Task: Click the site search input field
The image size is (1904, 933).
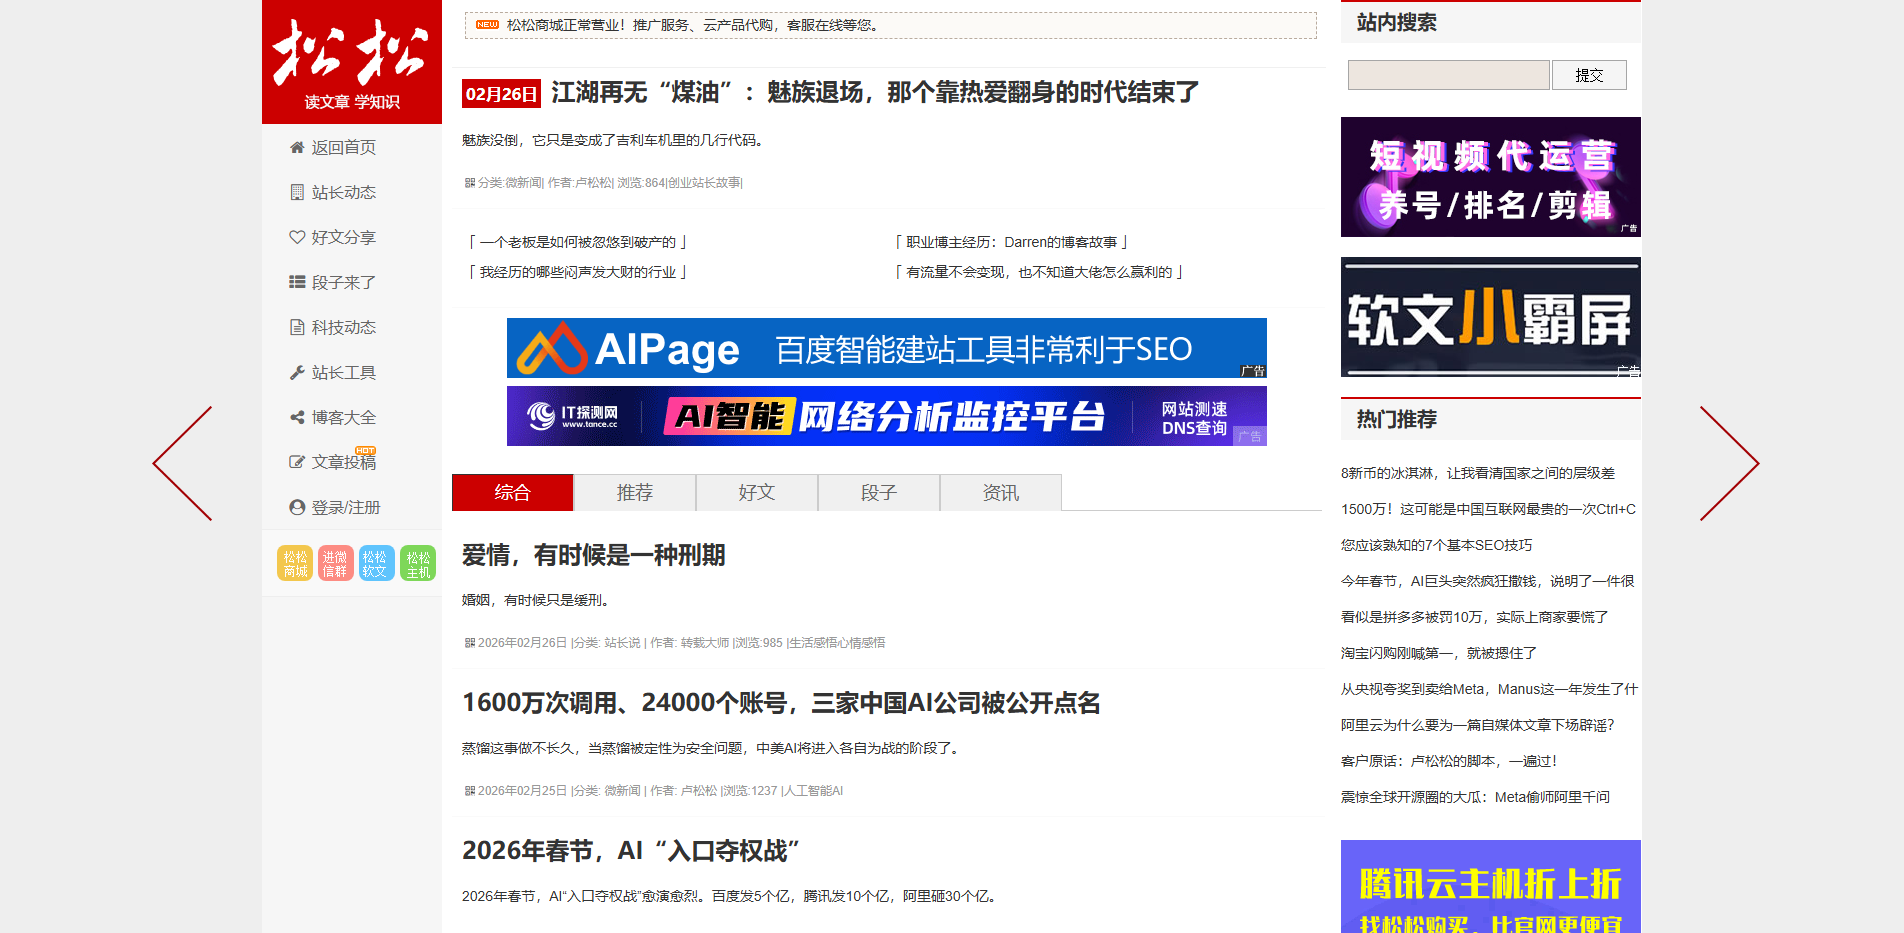Action: [x=1448, y=75]
